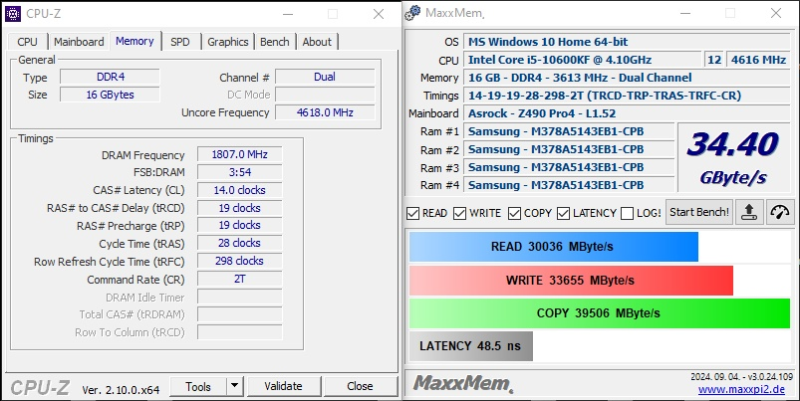Click the FSB:DRAM value 3:54
The width and height of the screenshot is (800, 401).
click(x=239, y=172)
